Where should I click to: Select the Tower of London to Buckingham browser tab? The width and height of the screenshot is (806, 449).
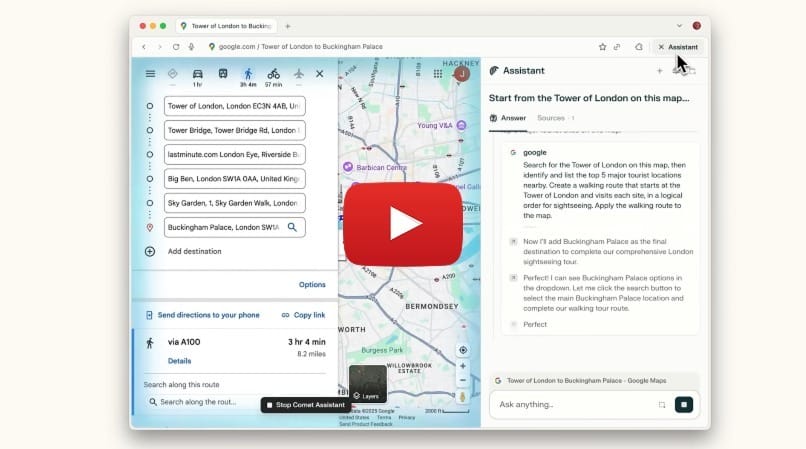[x=226, y=26]
